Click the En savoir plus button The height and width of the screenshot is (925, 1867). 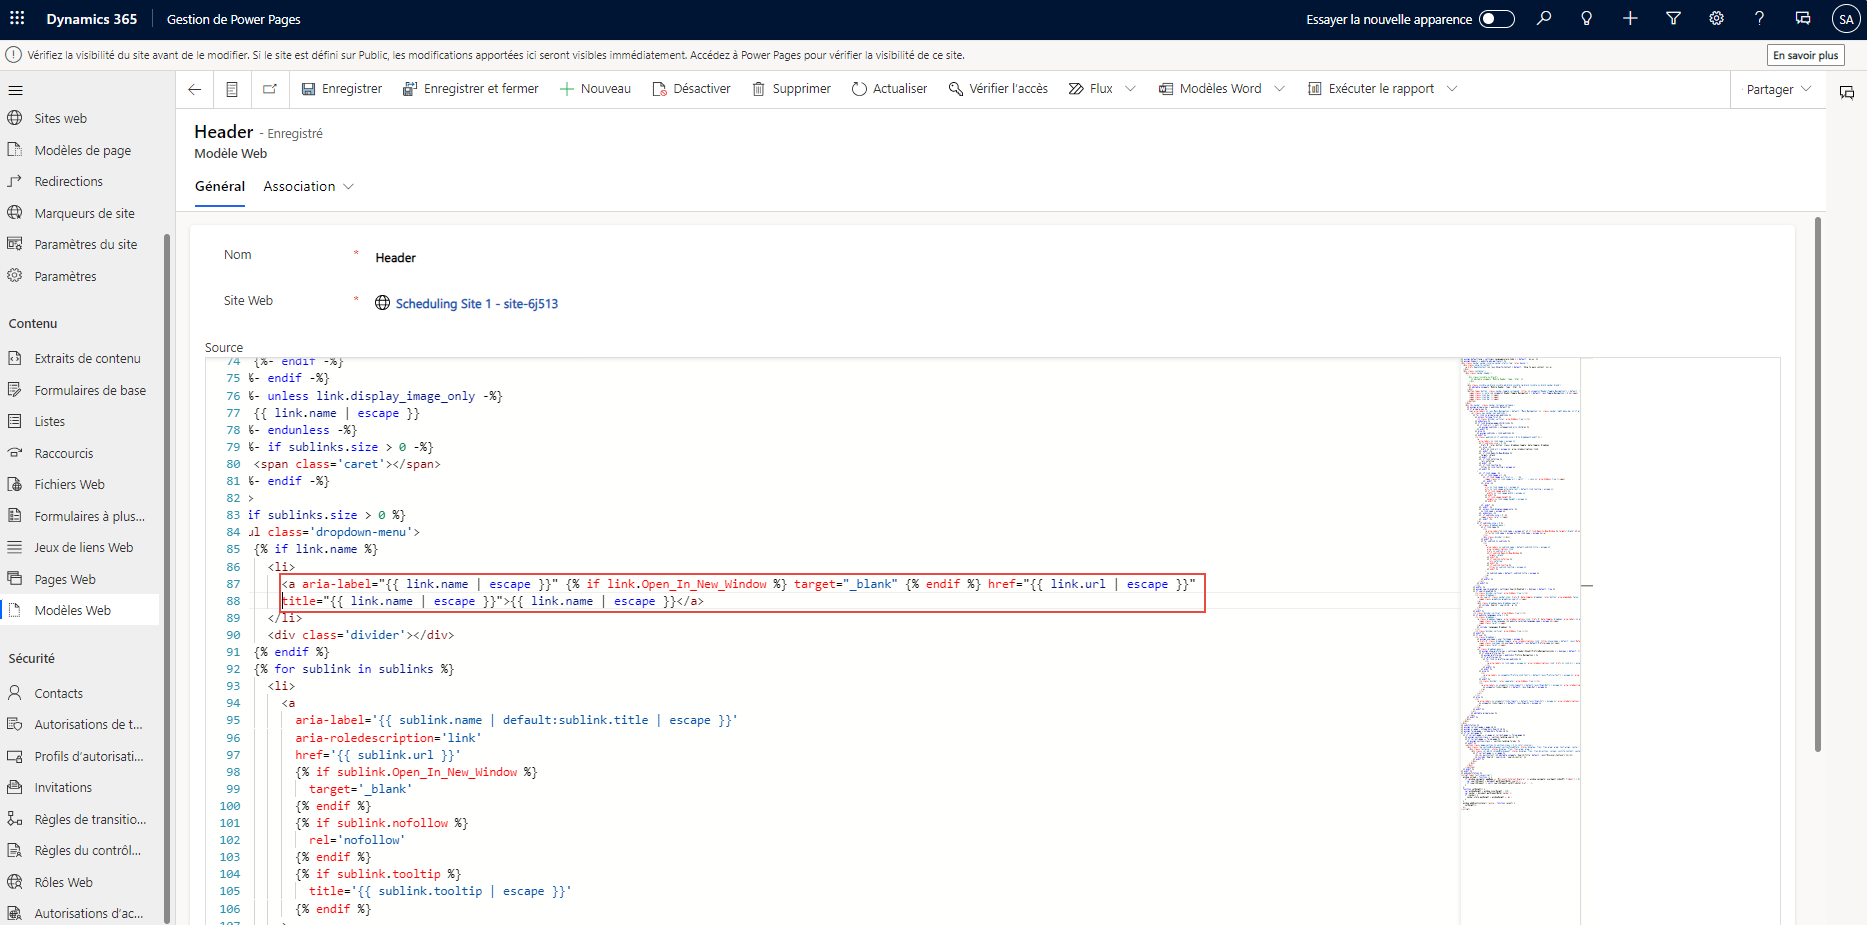coord(1805,54)
